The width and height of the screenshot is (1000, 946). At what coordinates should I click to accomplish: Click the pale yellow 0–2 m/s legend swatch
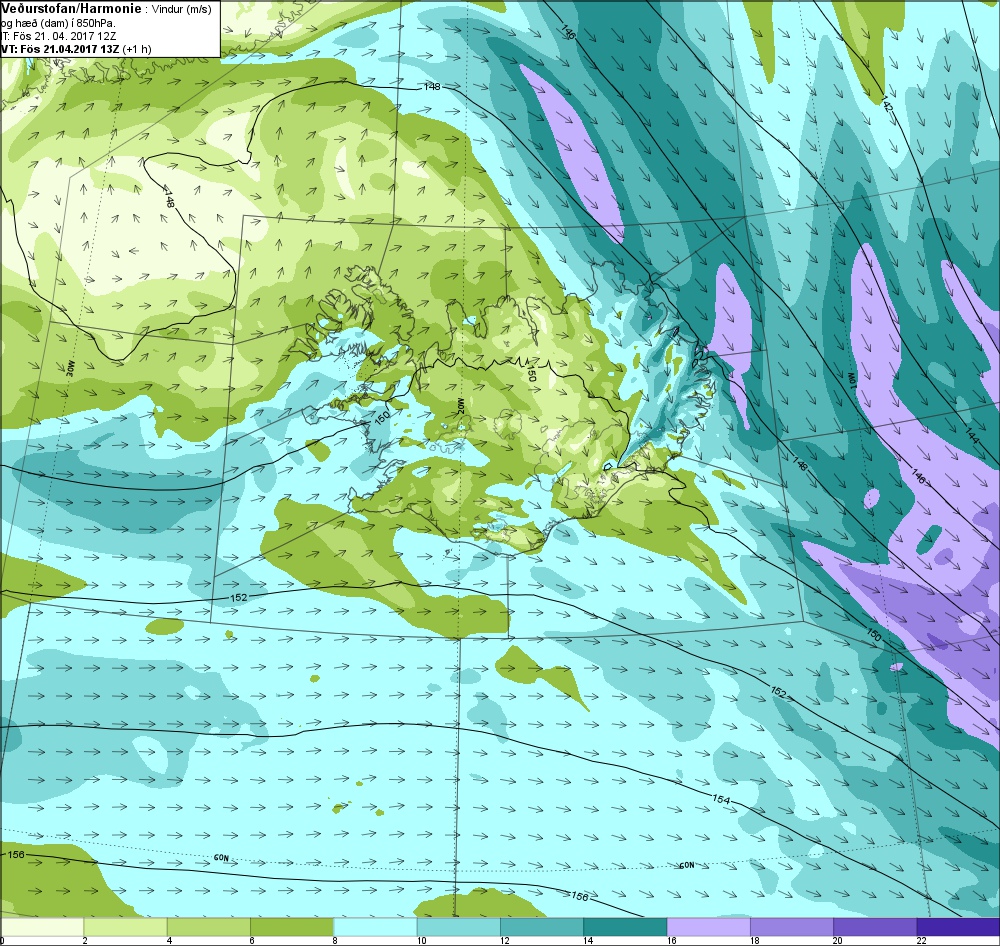[x=42, y=926]
